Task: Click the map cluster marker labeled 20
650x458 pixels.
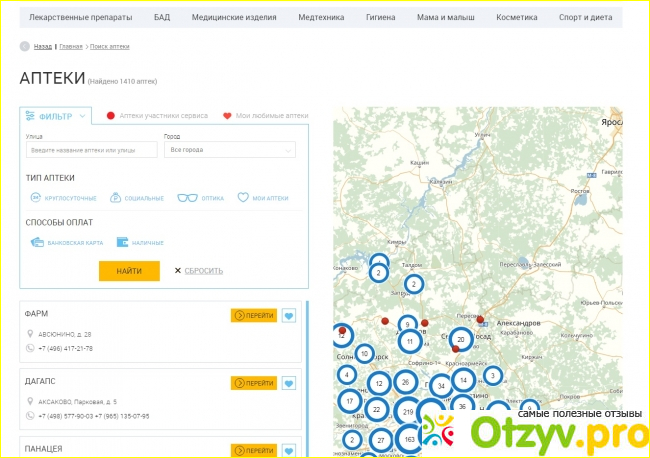Action: pos(460,339)
